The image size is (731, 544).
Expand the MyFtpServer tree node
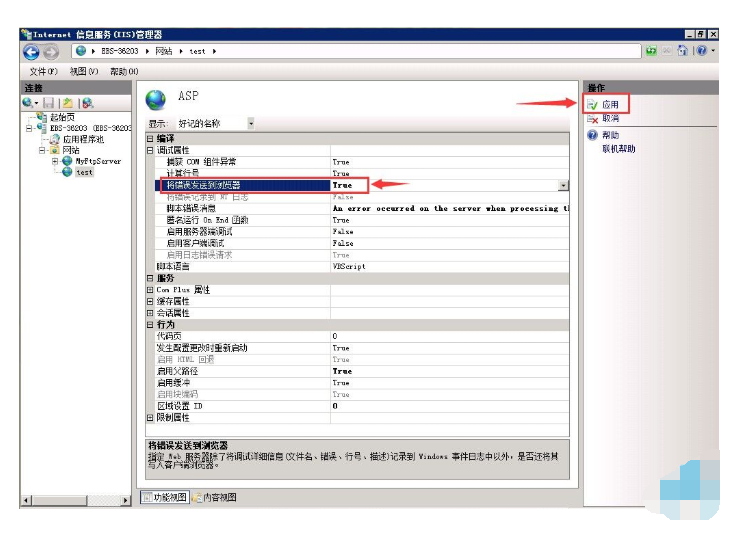[55, 161]
